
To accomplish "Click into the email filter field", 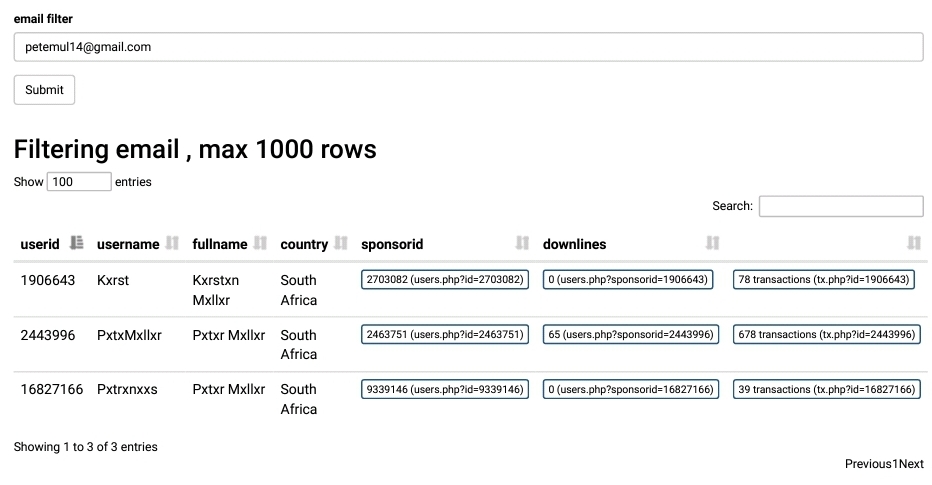I will tap(468, 47).
